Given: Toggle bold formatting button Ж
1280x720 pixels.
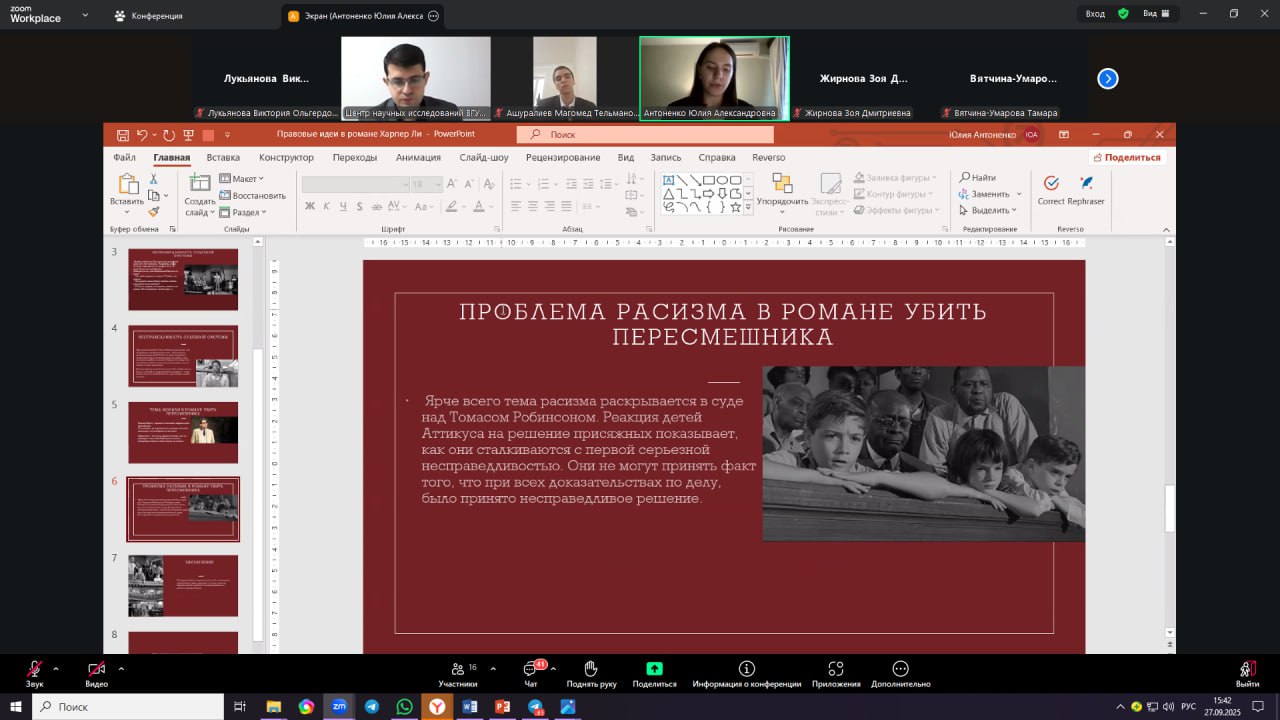Looking at the screenshot, I should [310, 207].
